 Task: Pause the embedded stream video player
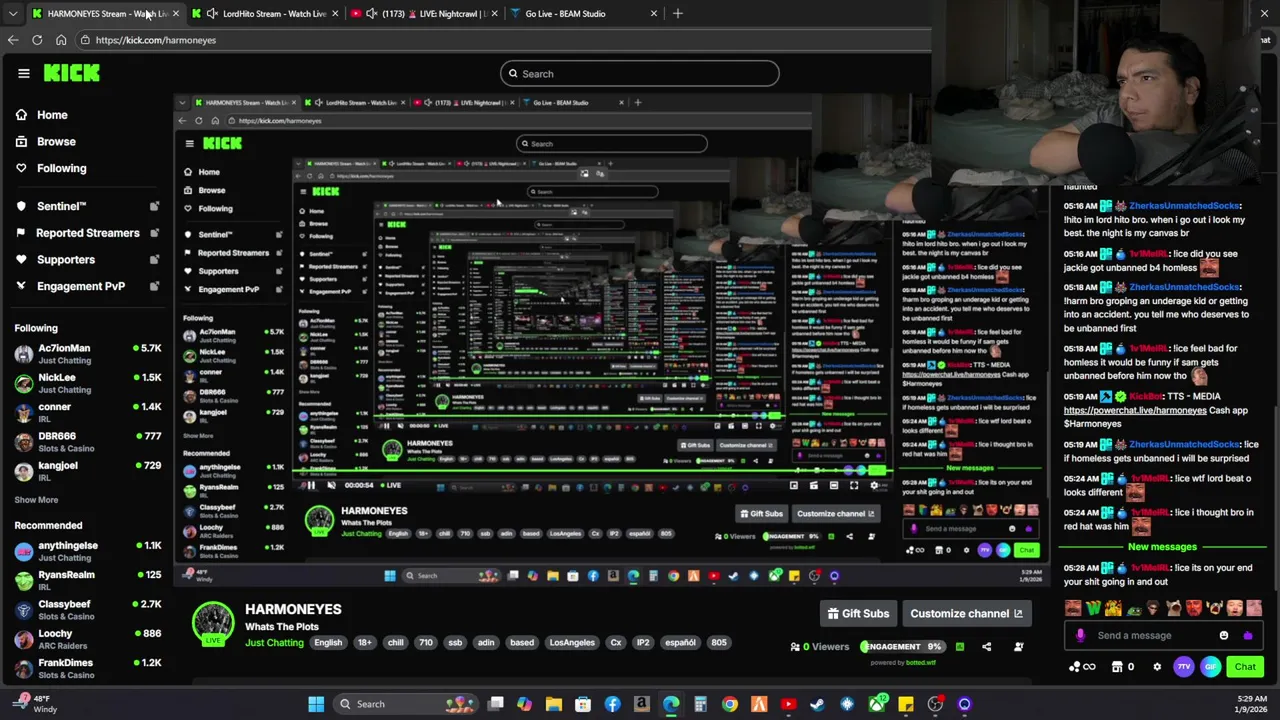point(311,485)
